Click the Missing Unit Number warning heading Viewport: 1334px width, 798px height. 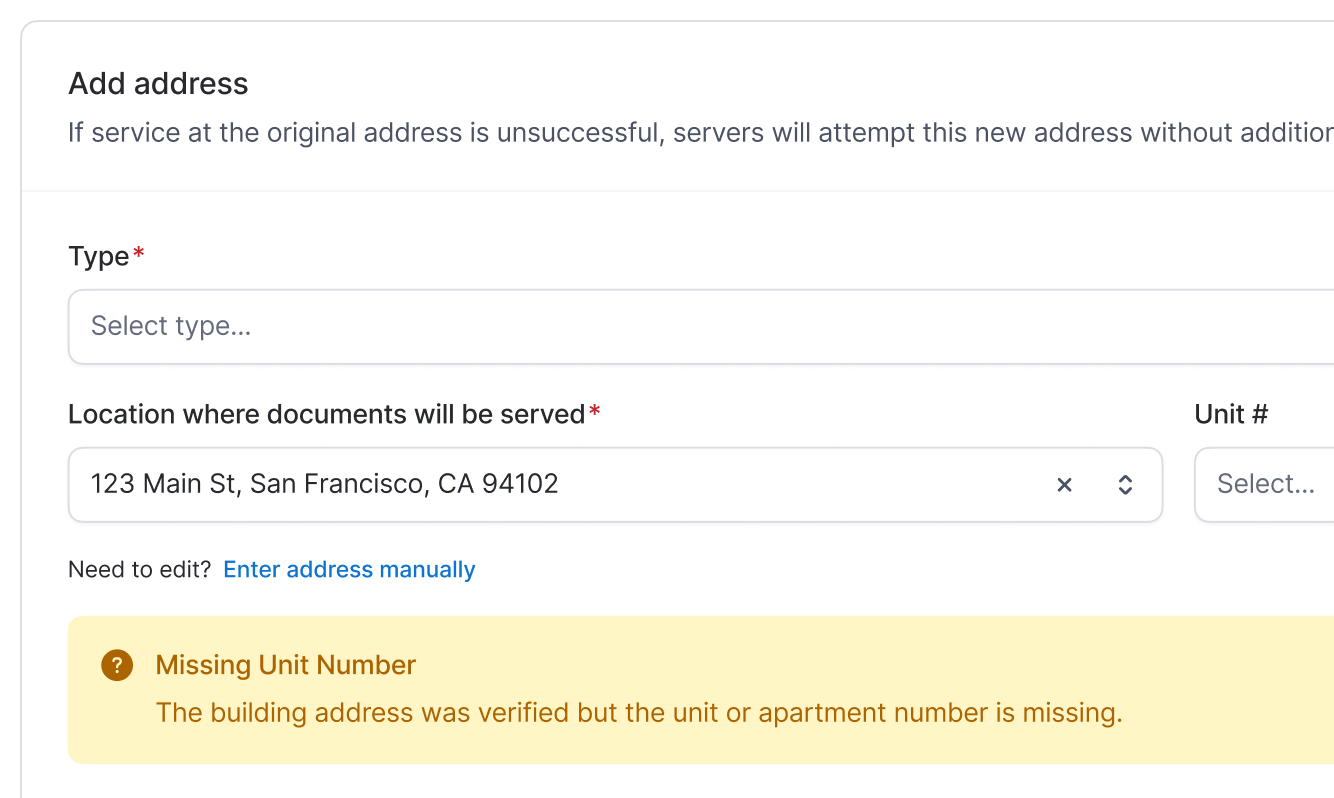(x=285, y=664)
